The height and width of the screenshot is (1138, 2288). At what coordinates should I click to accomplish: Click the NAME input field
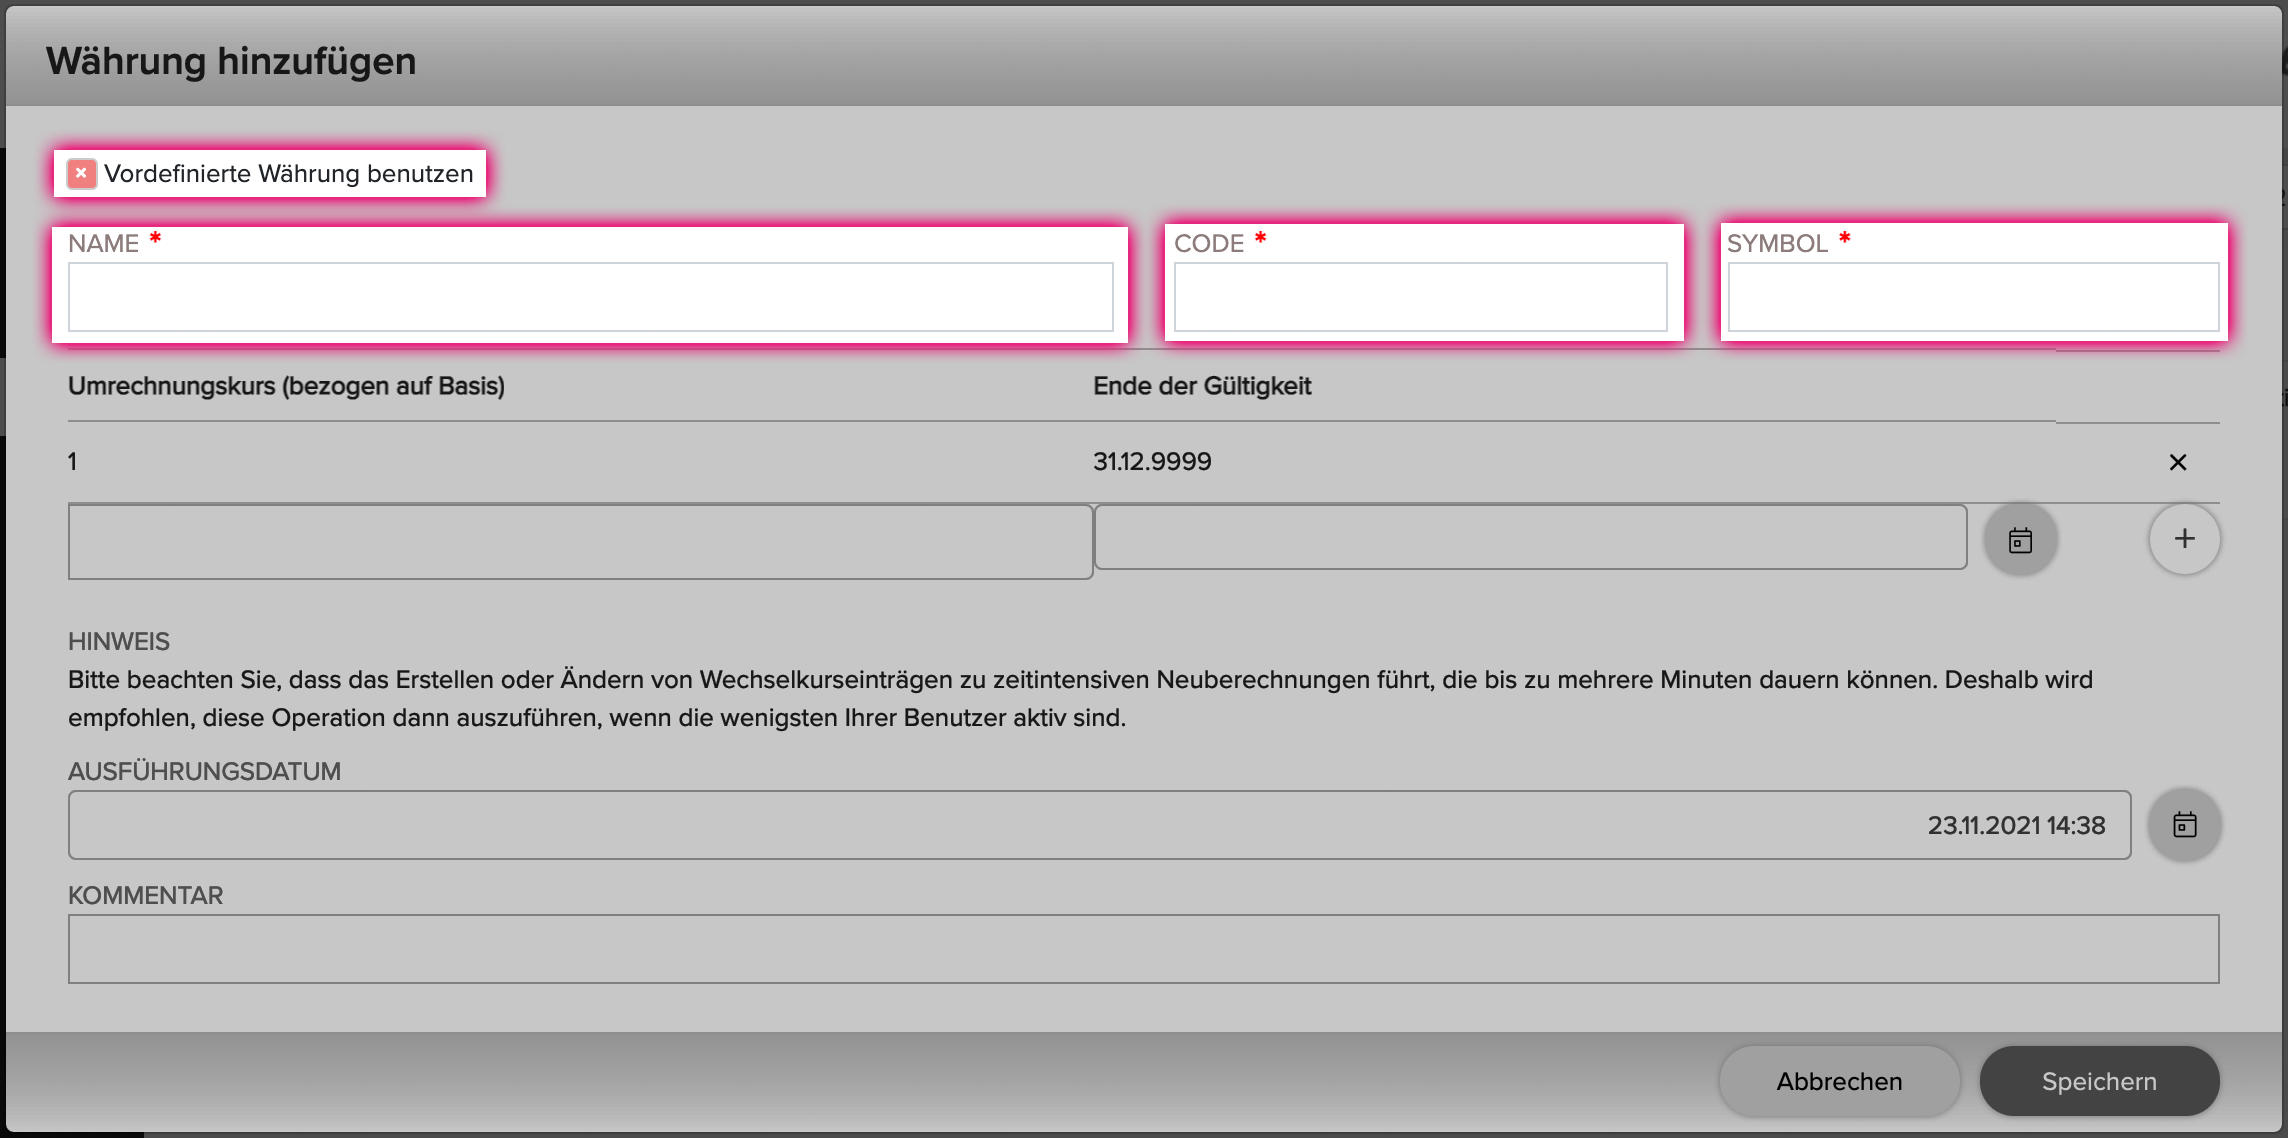tap(590, 297)
